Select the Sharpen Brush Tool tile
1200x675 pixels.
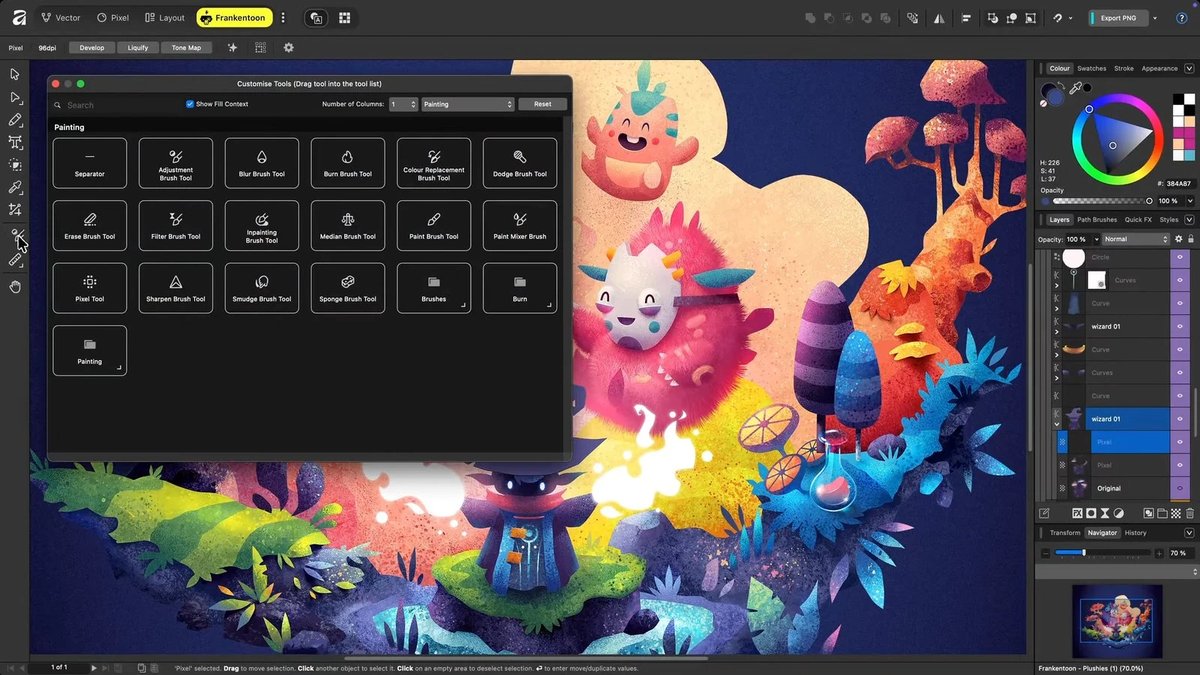[x=176, y=288]
